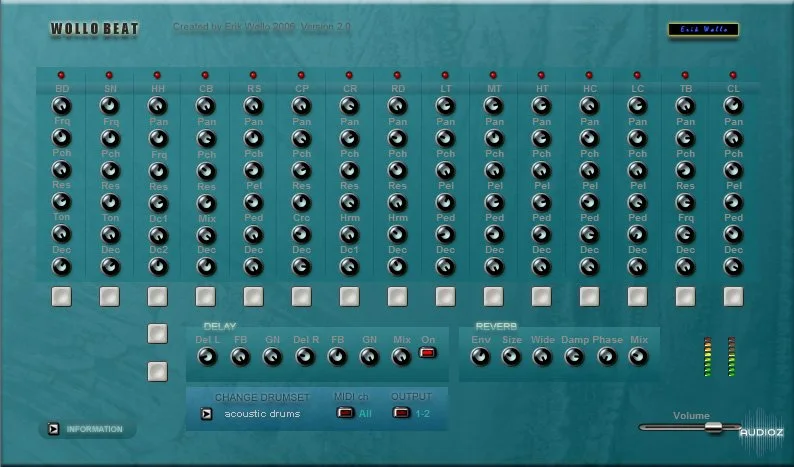The height and width of the screenshot is (467, 794).
Task: Click the output value '1-2'
Action: coord(423,414)
